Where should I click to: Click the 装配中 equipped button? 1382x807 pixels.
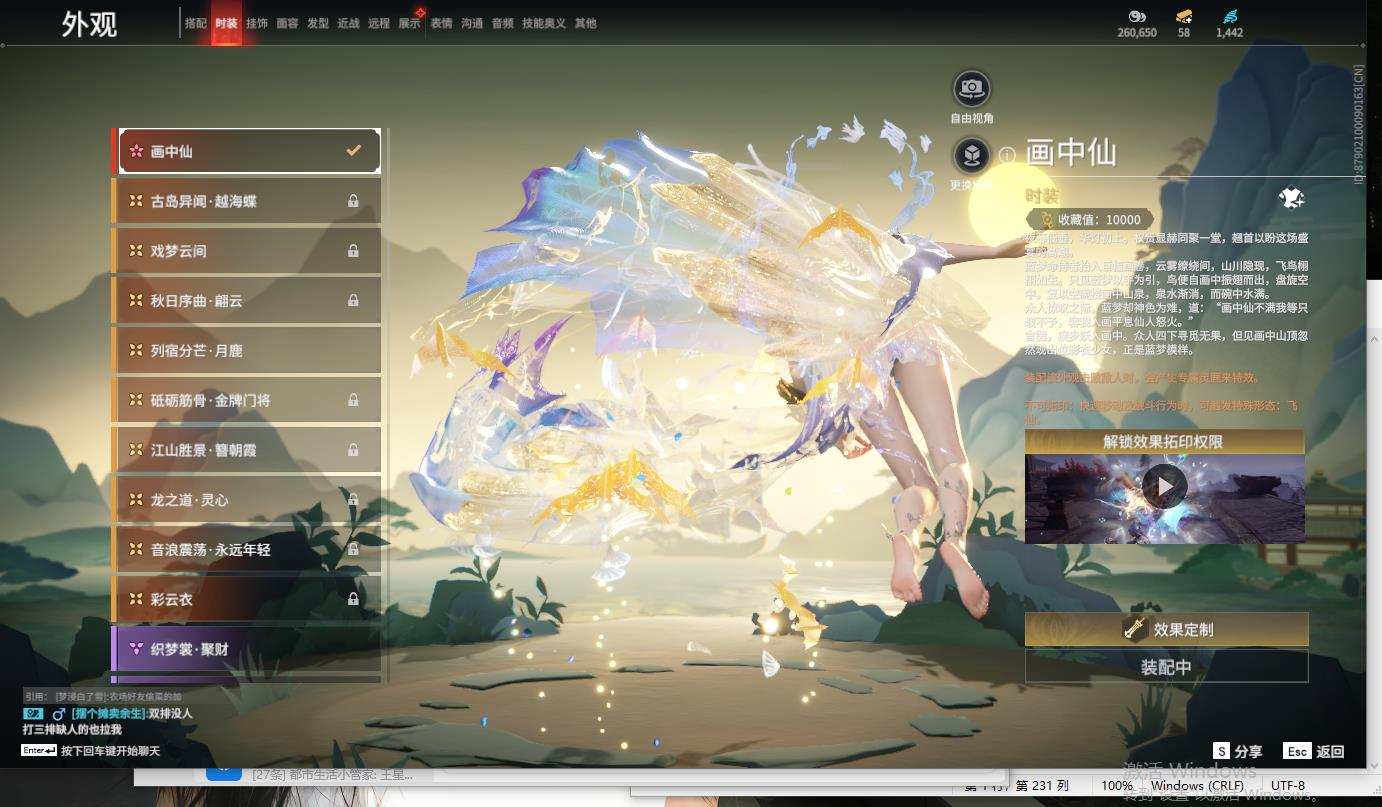(x=1166, y=667)
